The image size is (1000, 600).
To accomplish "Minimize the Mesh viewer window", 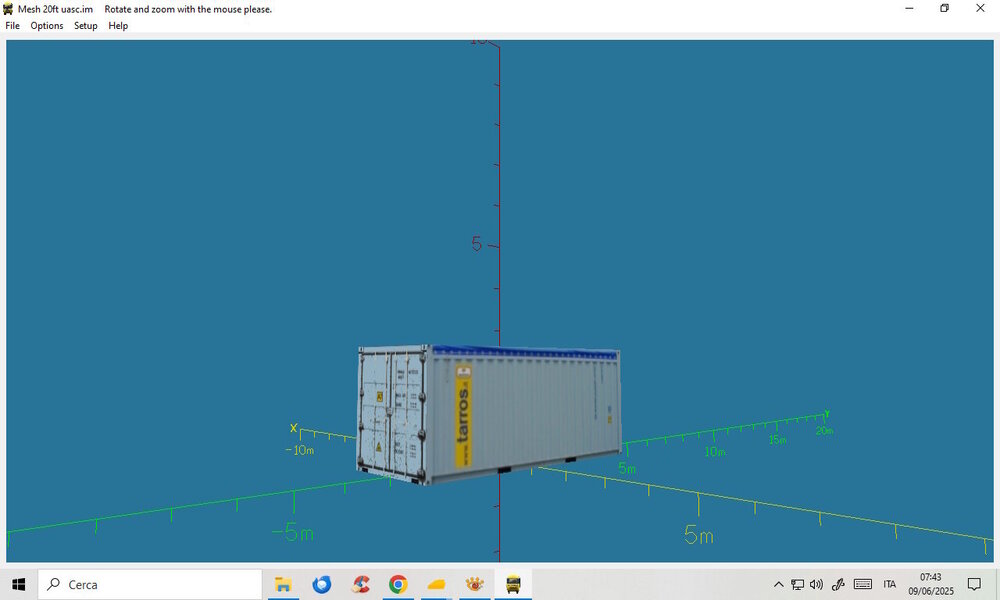I will [x=909, y=9].
